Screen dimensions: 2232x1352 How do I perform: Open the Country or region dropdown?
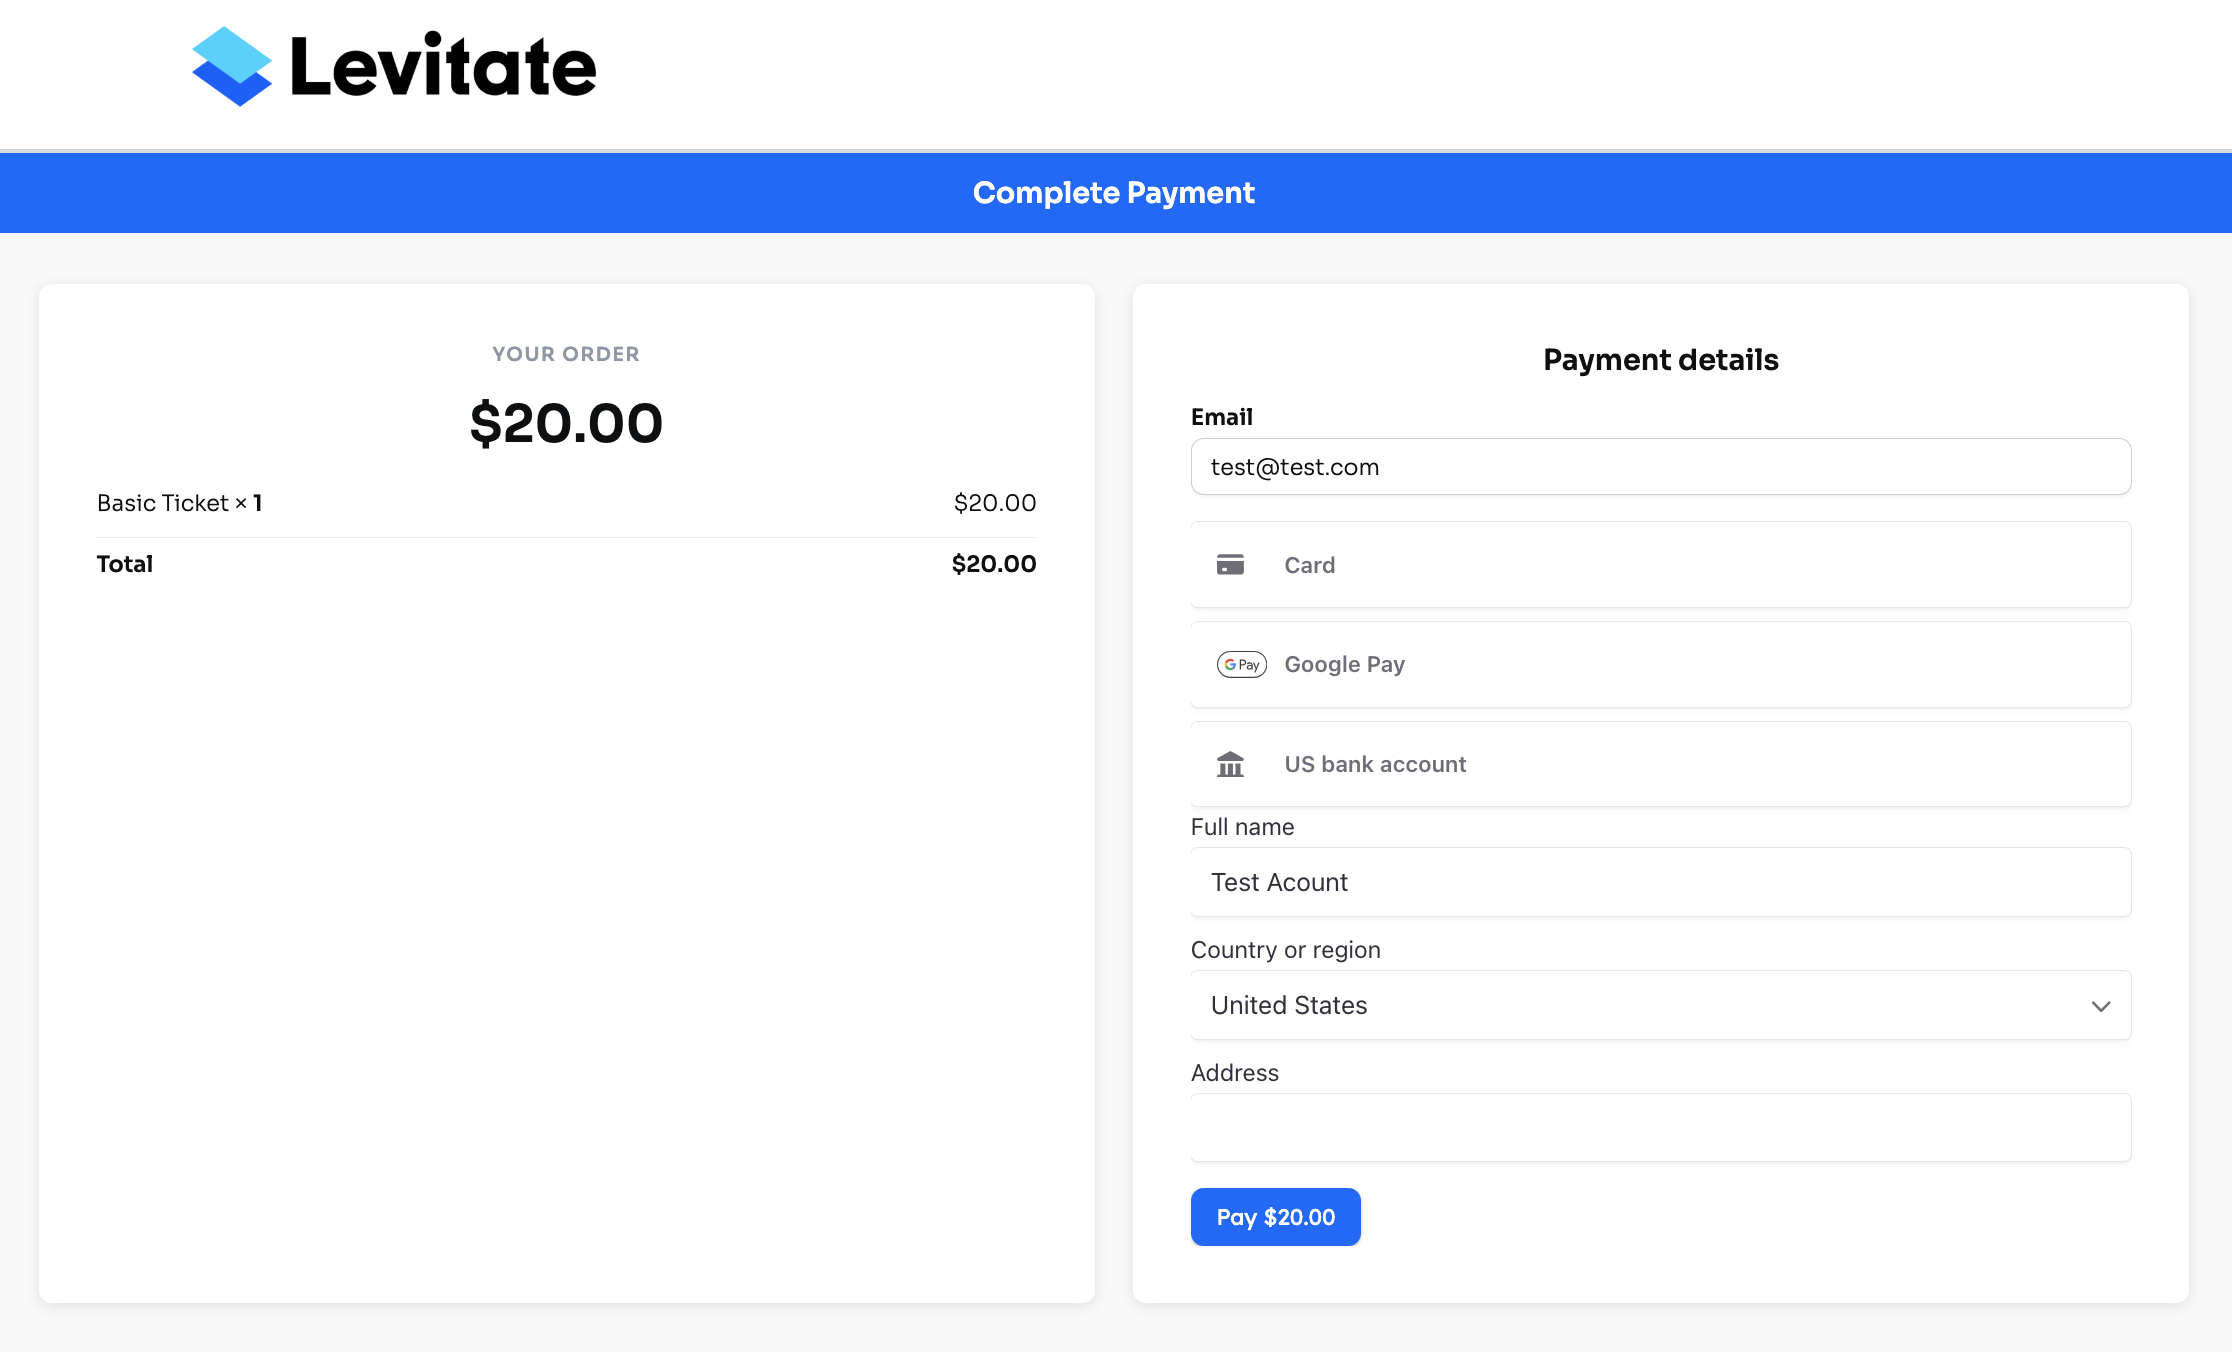pos(1660,1005)
